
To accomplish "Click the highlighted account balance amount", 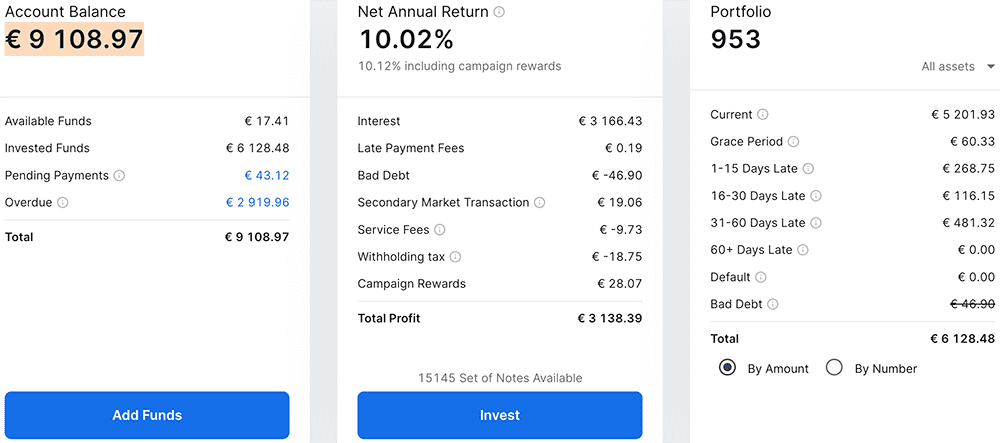I will click(75, 40).
